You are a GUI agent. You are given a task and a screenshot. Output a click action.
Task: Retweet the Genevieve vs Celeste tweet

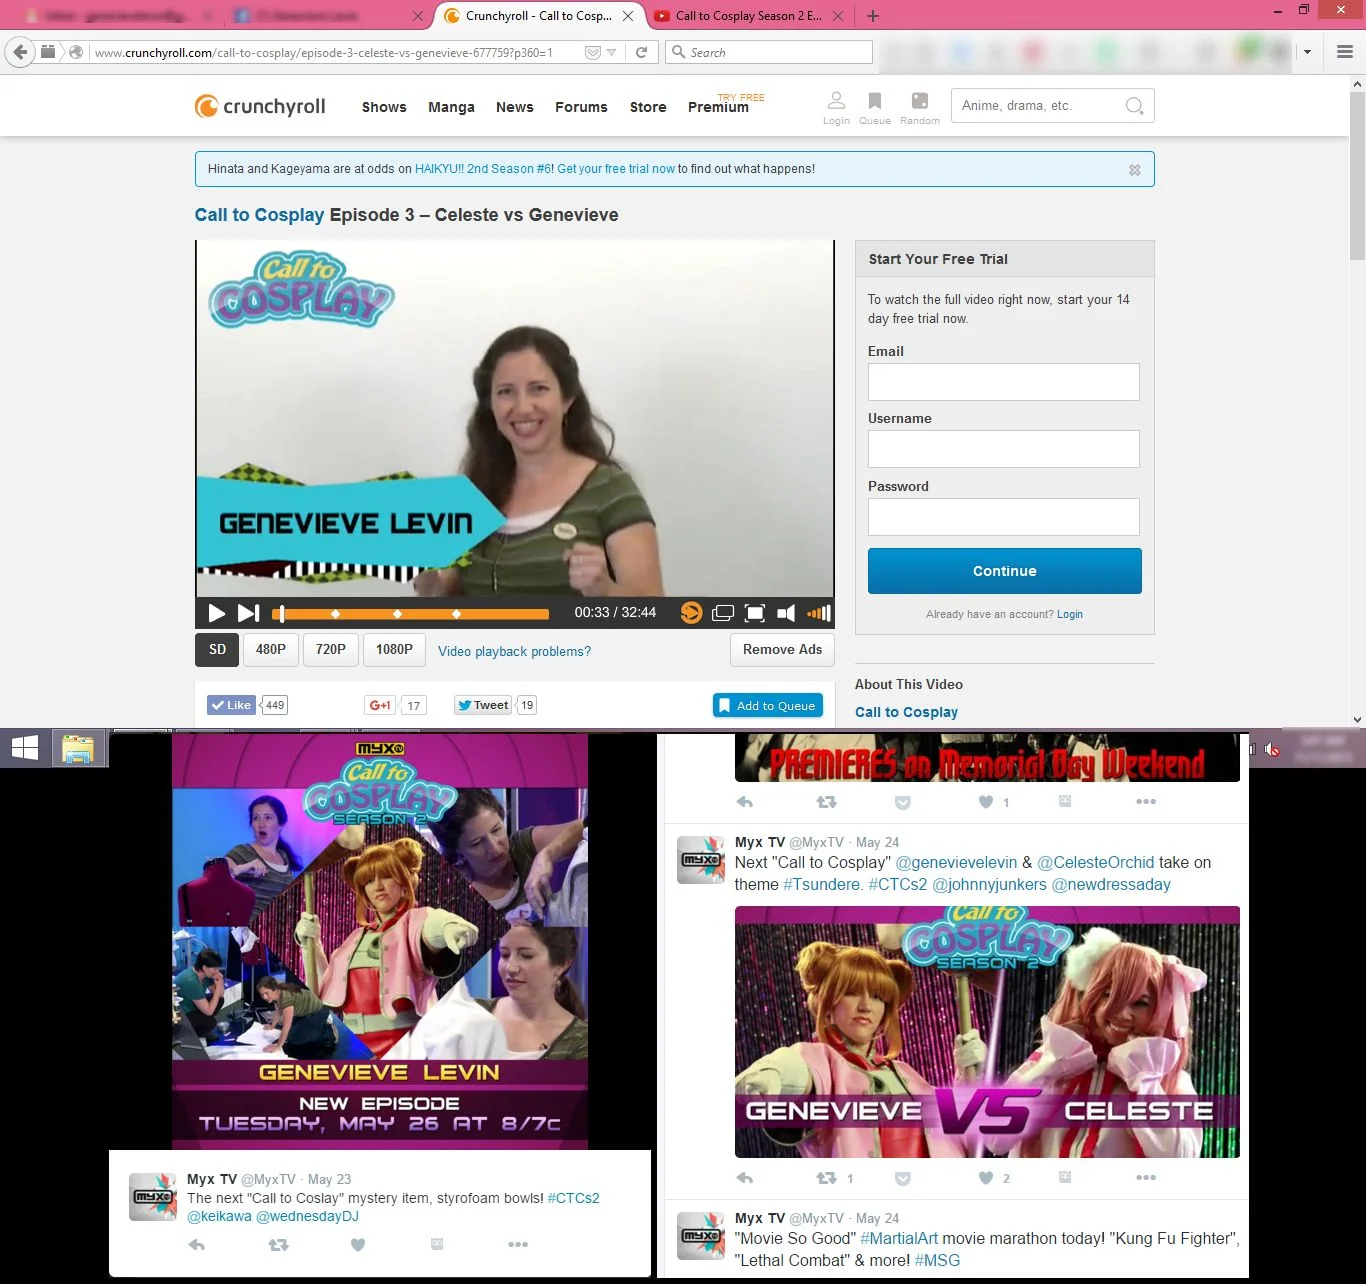click(x=826, y=1178)
